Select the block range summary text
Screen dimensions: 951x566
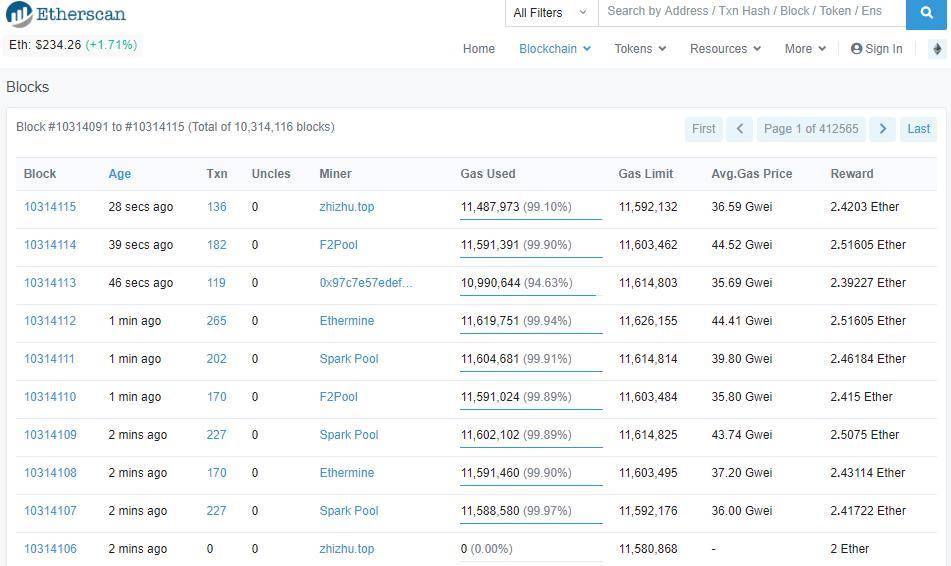point(175,127)
